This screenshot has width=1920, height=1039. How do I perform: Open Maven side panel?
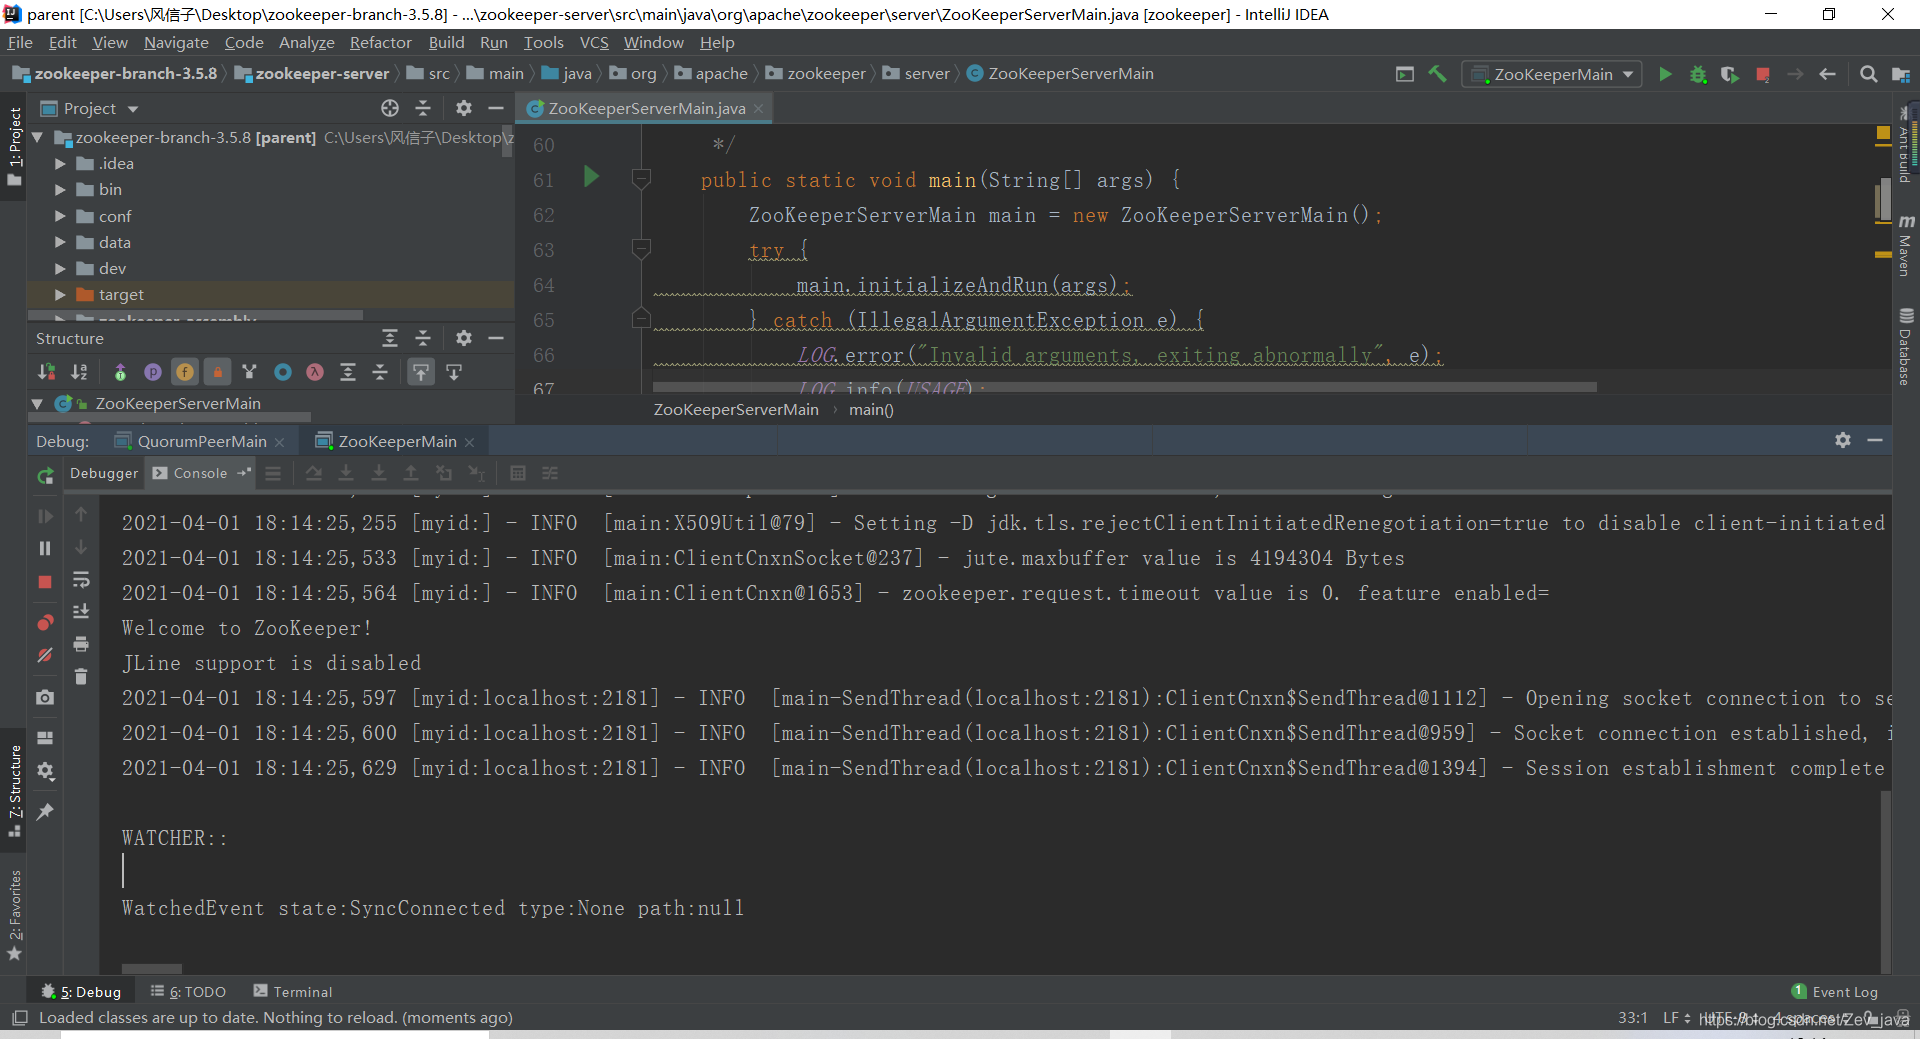pos(1905,244)
